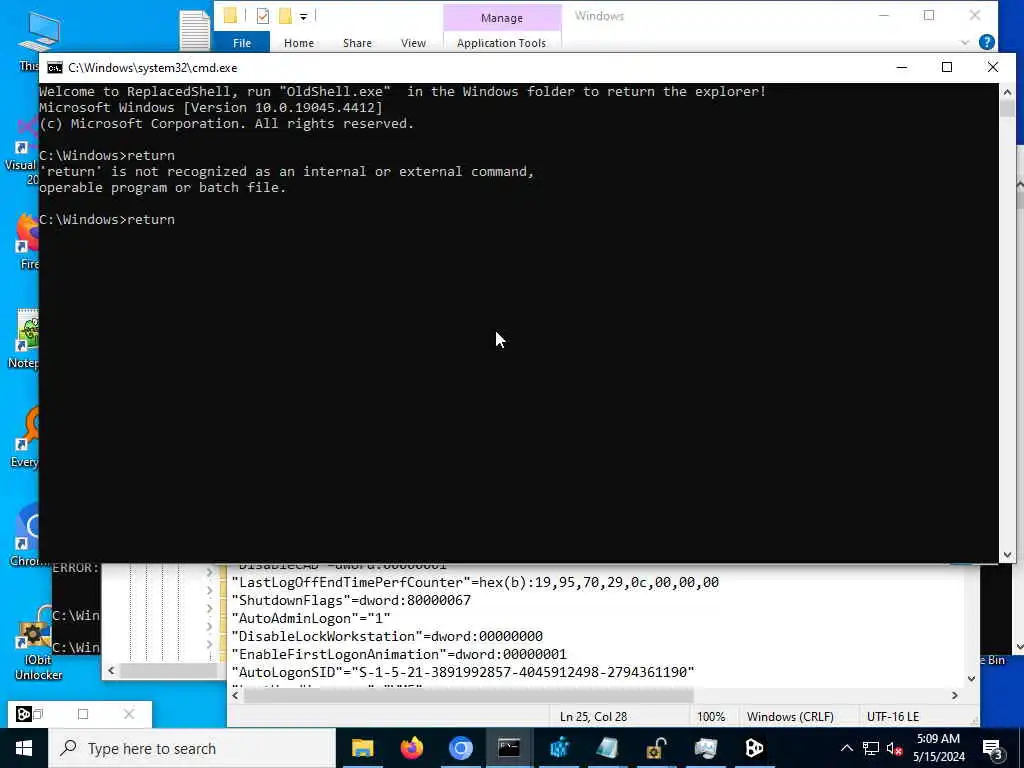Image resolution: width=1024 pixels, height=768 pixels.
Task: Click the ShutdownFlags line in Notepad
Action: (351, 600)
